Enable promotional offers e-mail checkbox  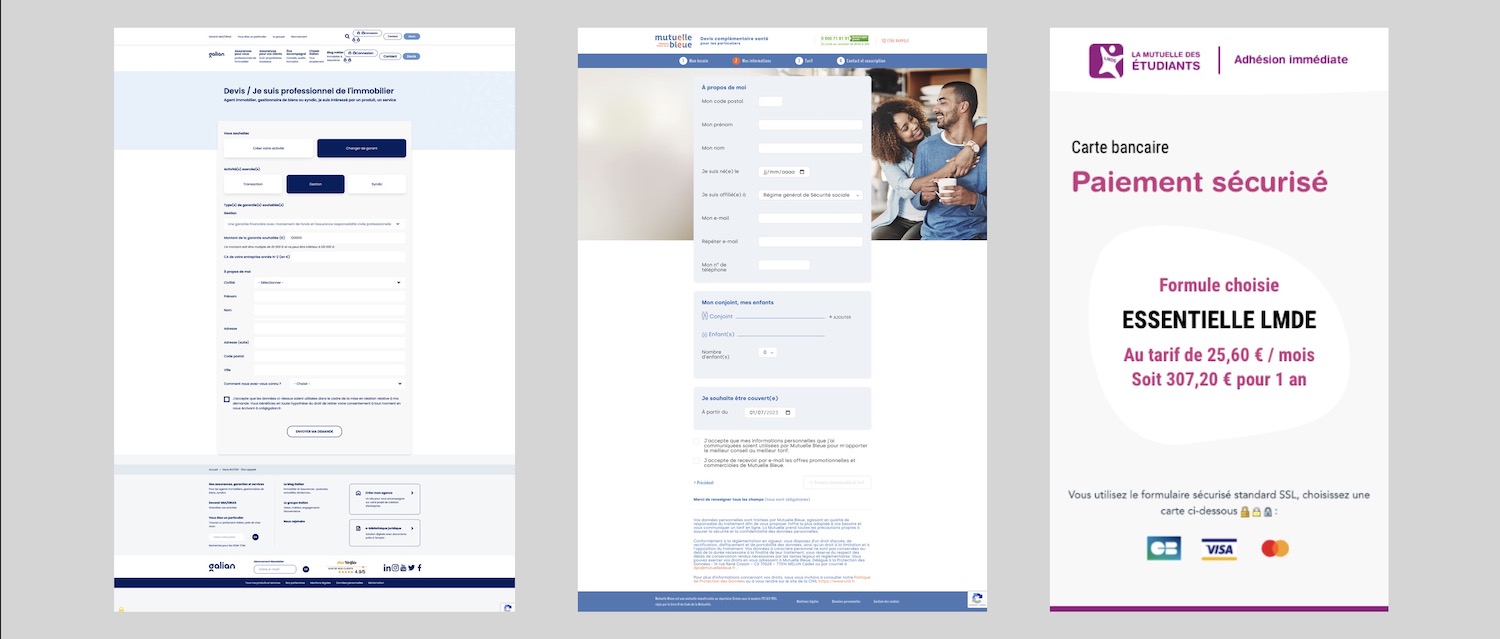pyautogui.click(x=697, y=461)
